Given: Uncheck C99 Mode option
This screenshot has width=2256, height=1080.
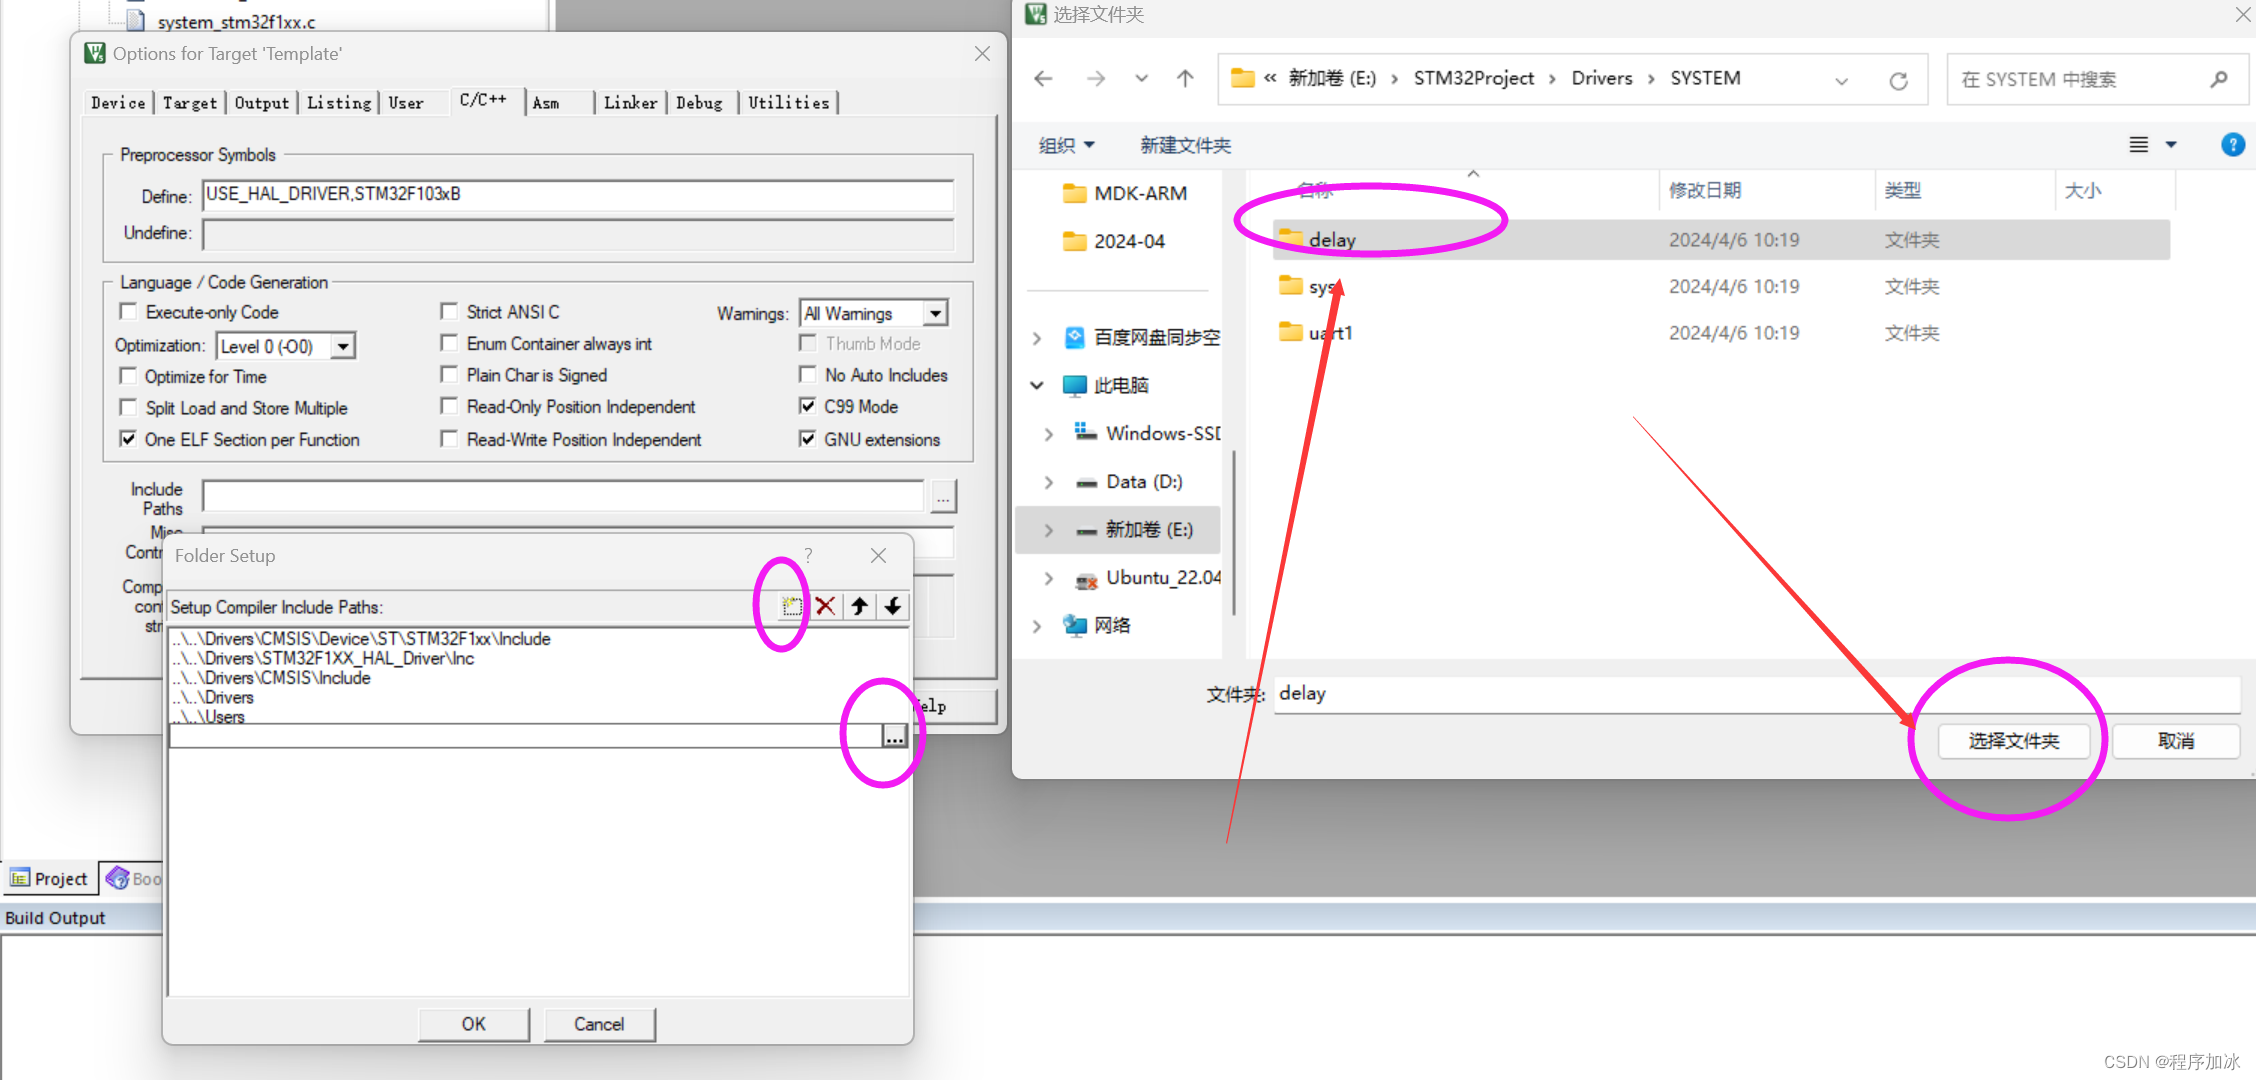Looking at the screenshot, I should [x=808, y=406].
